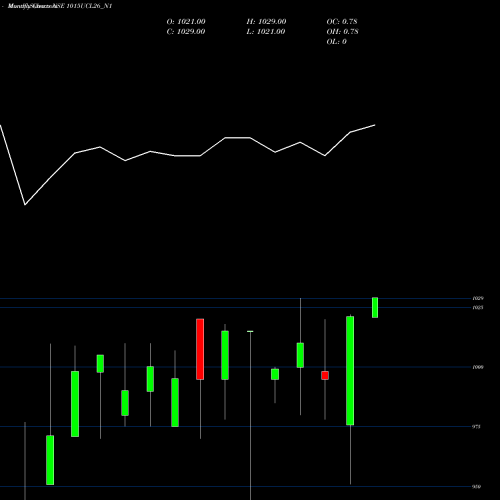Click the 950 price axis label
500x500 pixels.
point(477,487)
